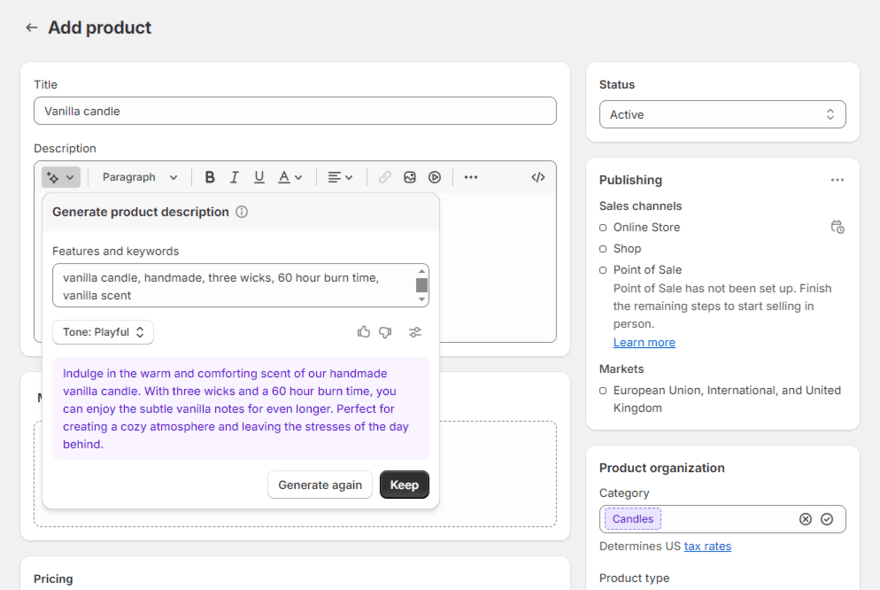Enable the Shop sales channel

[601, 248]
